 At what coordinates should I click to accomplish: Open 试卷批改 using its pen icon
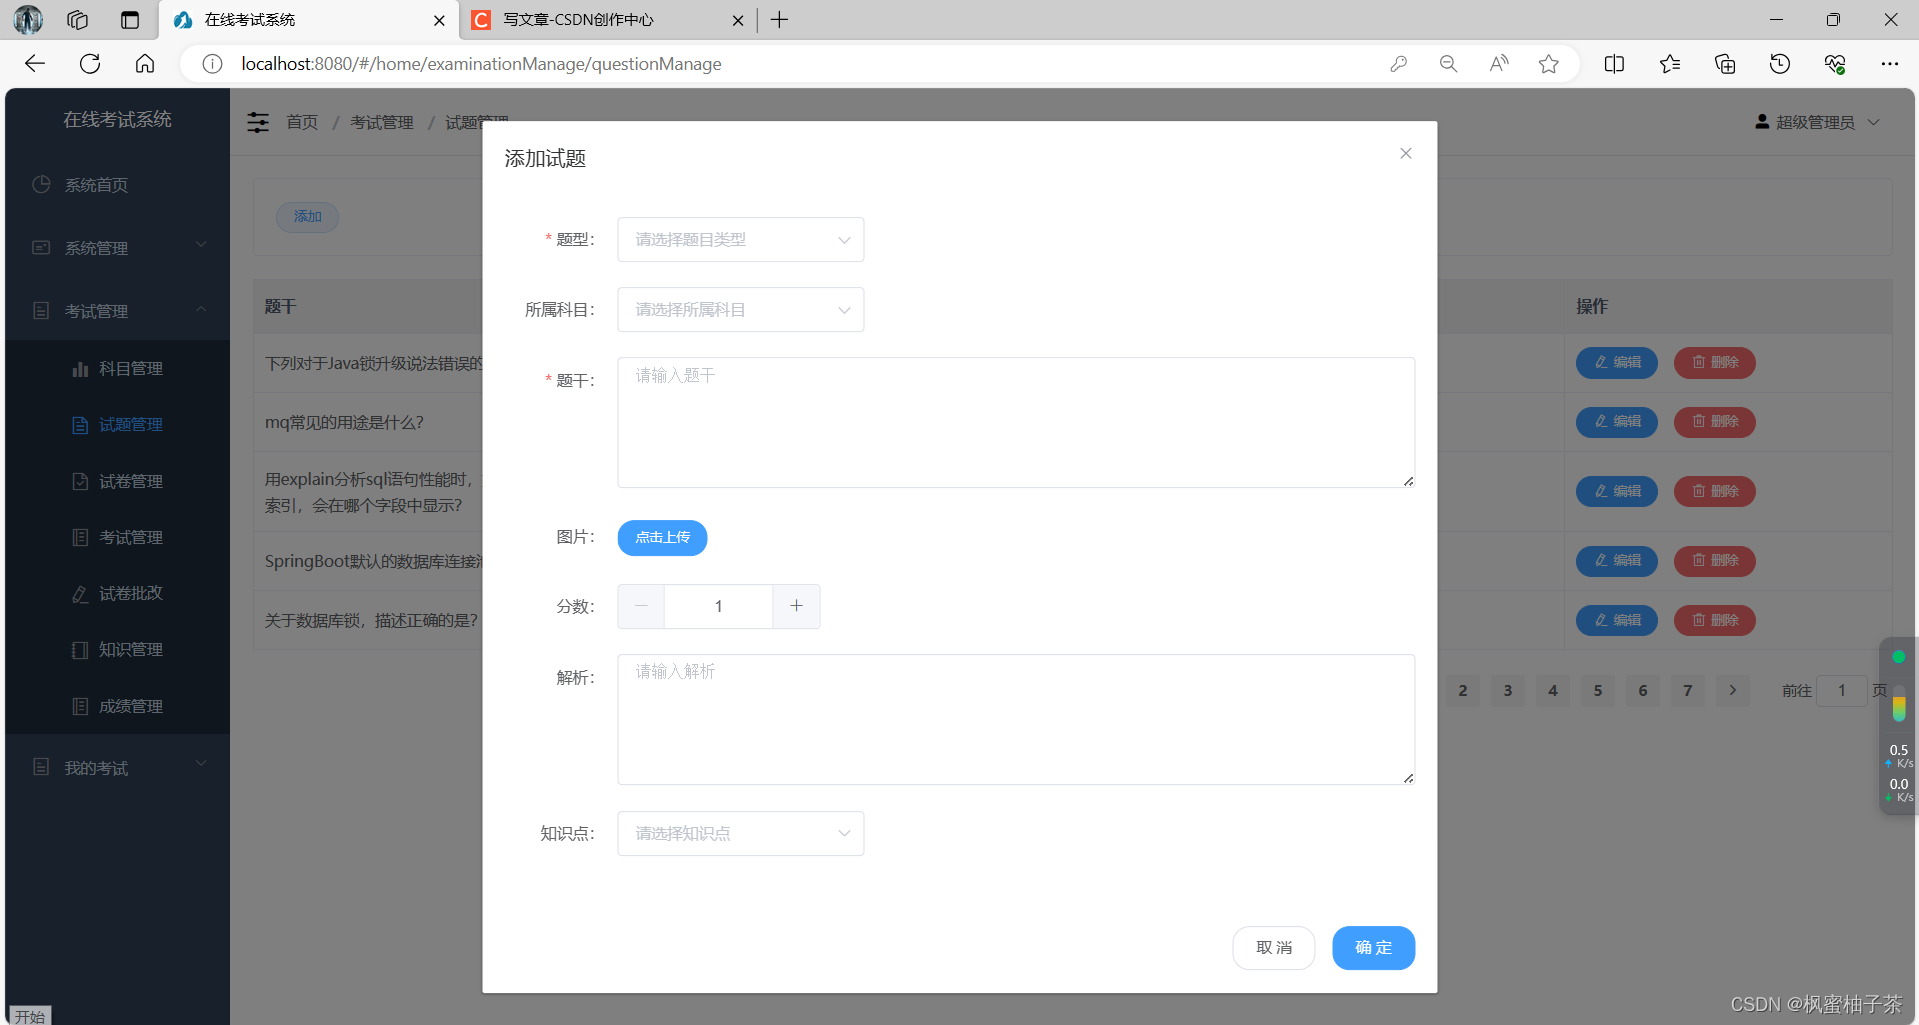tap(81, 593)
